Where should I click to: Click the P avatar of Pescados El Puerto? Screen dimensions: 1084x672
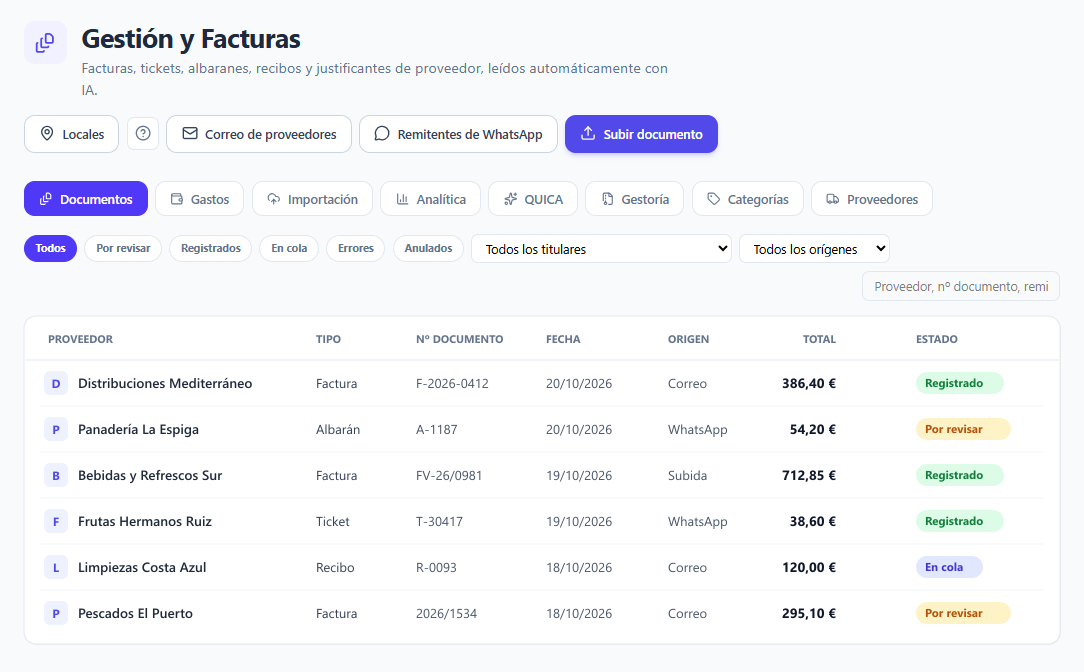(x=56, y=613)
